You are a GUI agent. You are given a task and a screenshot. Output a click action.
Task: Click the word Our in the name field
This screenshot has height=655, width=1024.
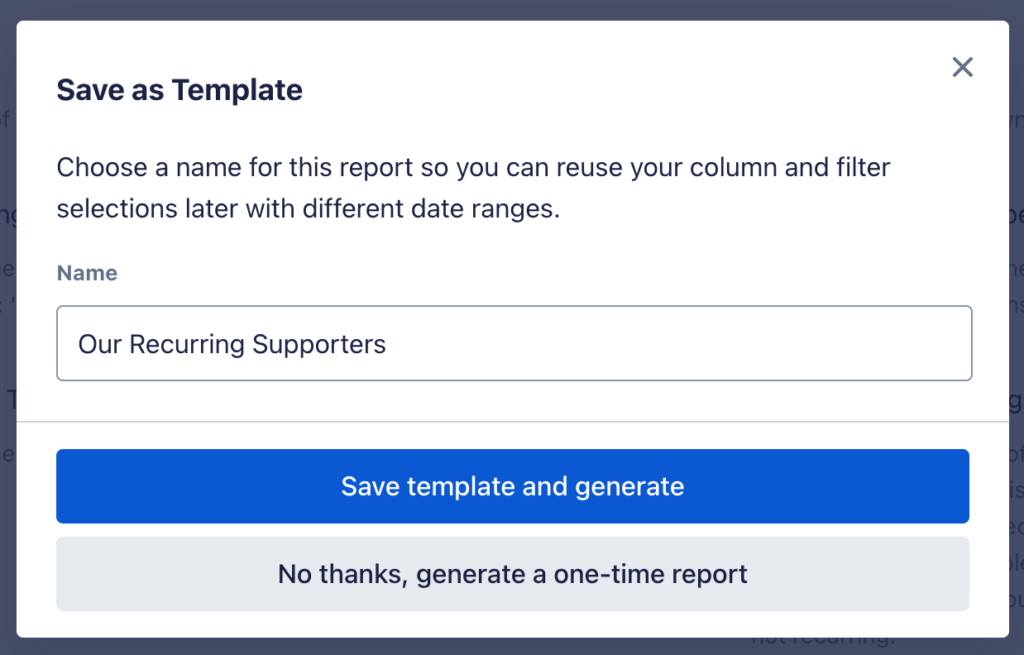[100, 345]
